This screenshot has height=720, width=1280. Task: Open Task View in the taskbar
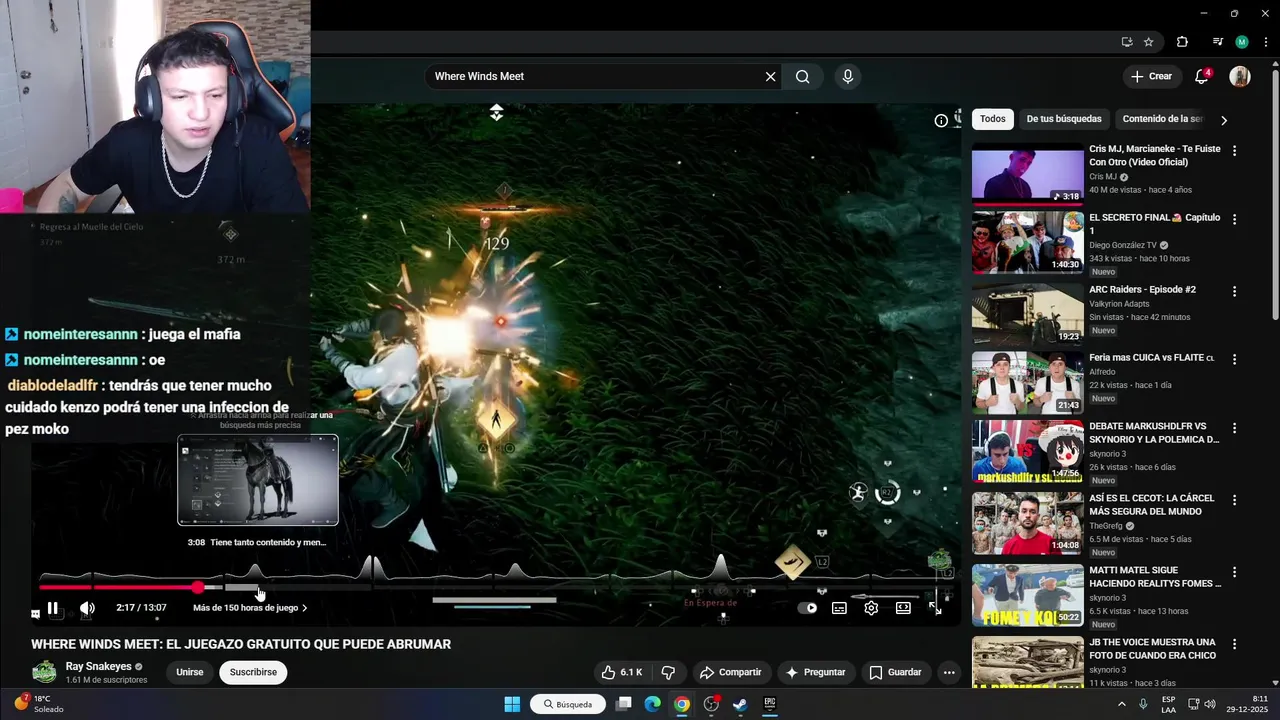click(x=623, y=704)
